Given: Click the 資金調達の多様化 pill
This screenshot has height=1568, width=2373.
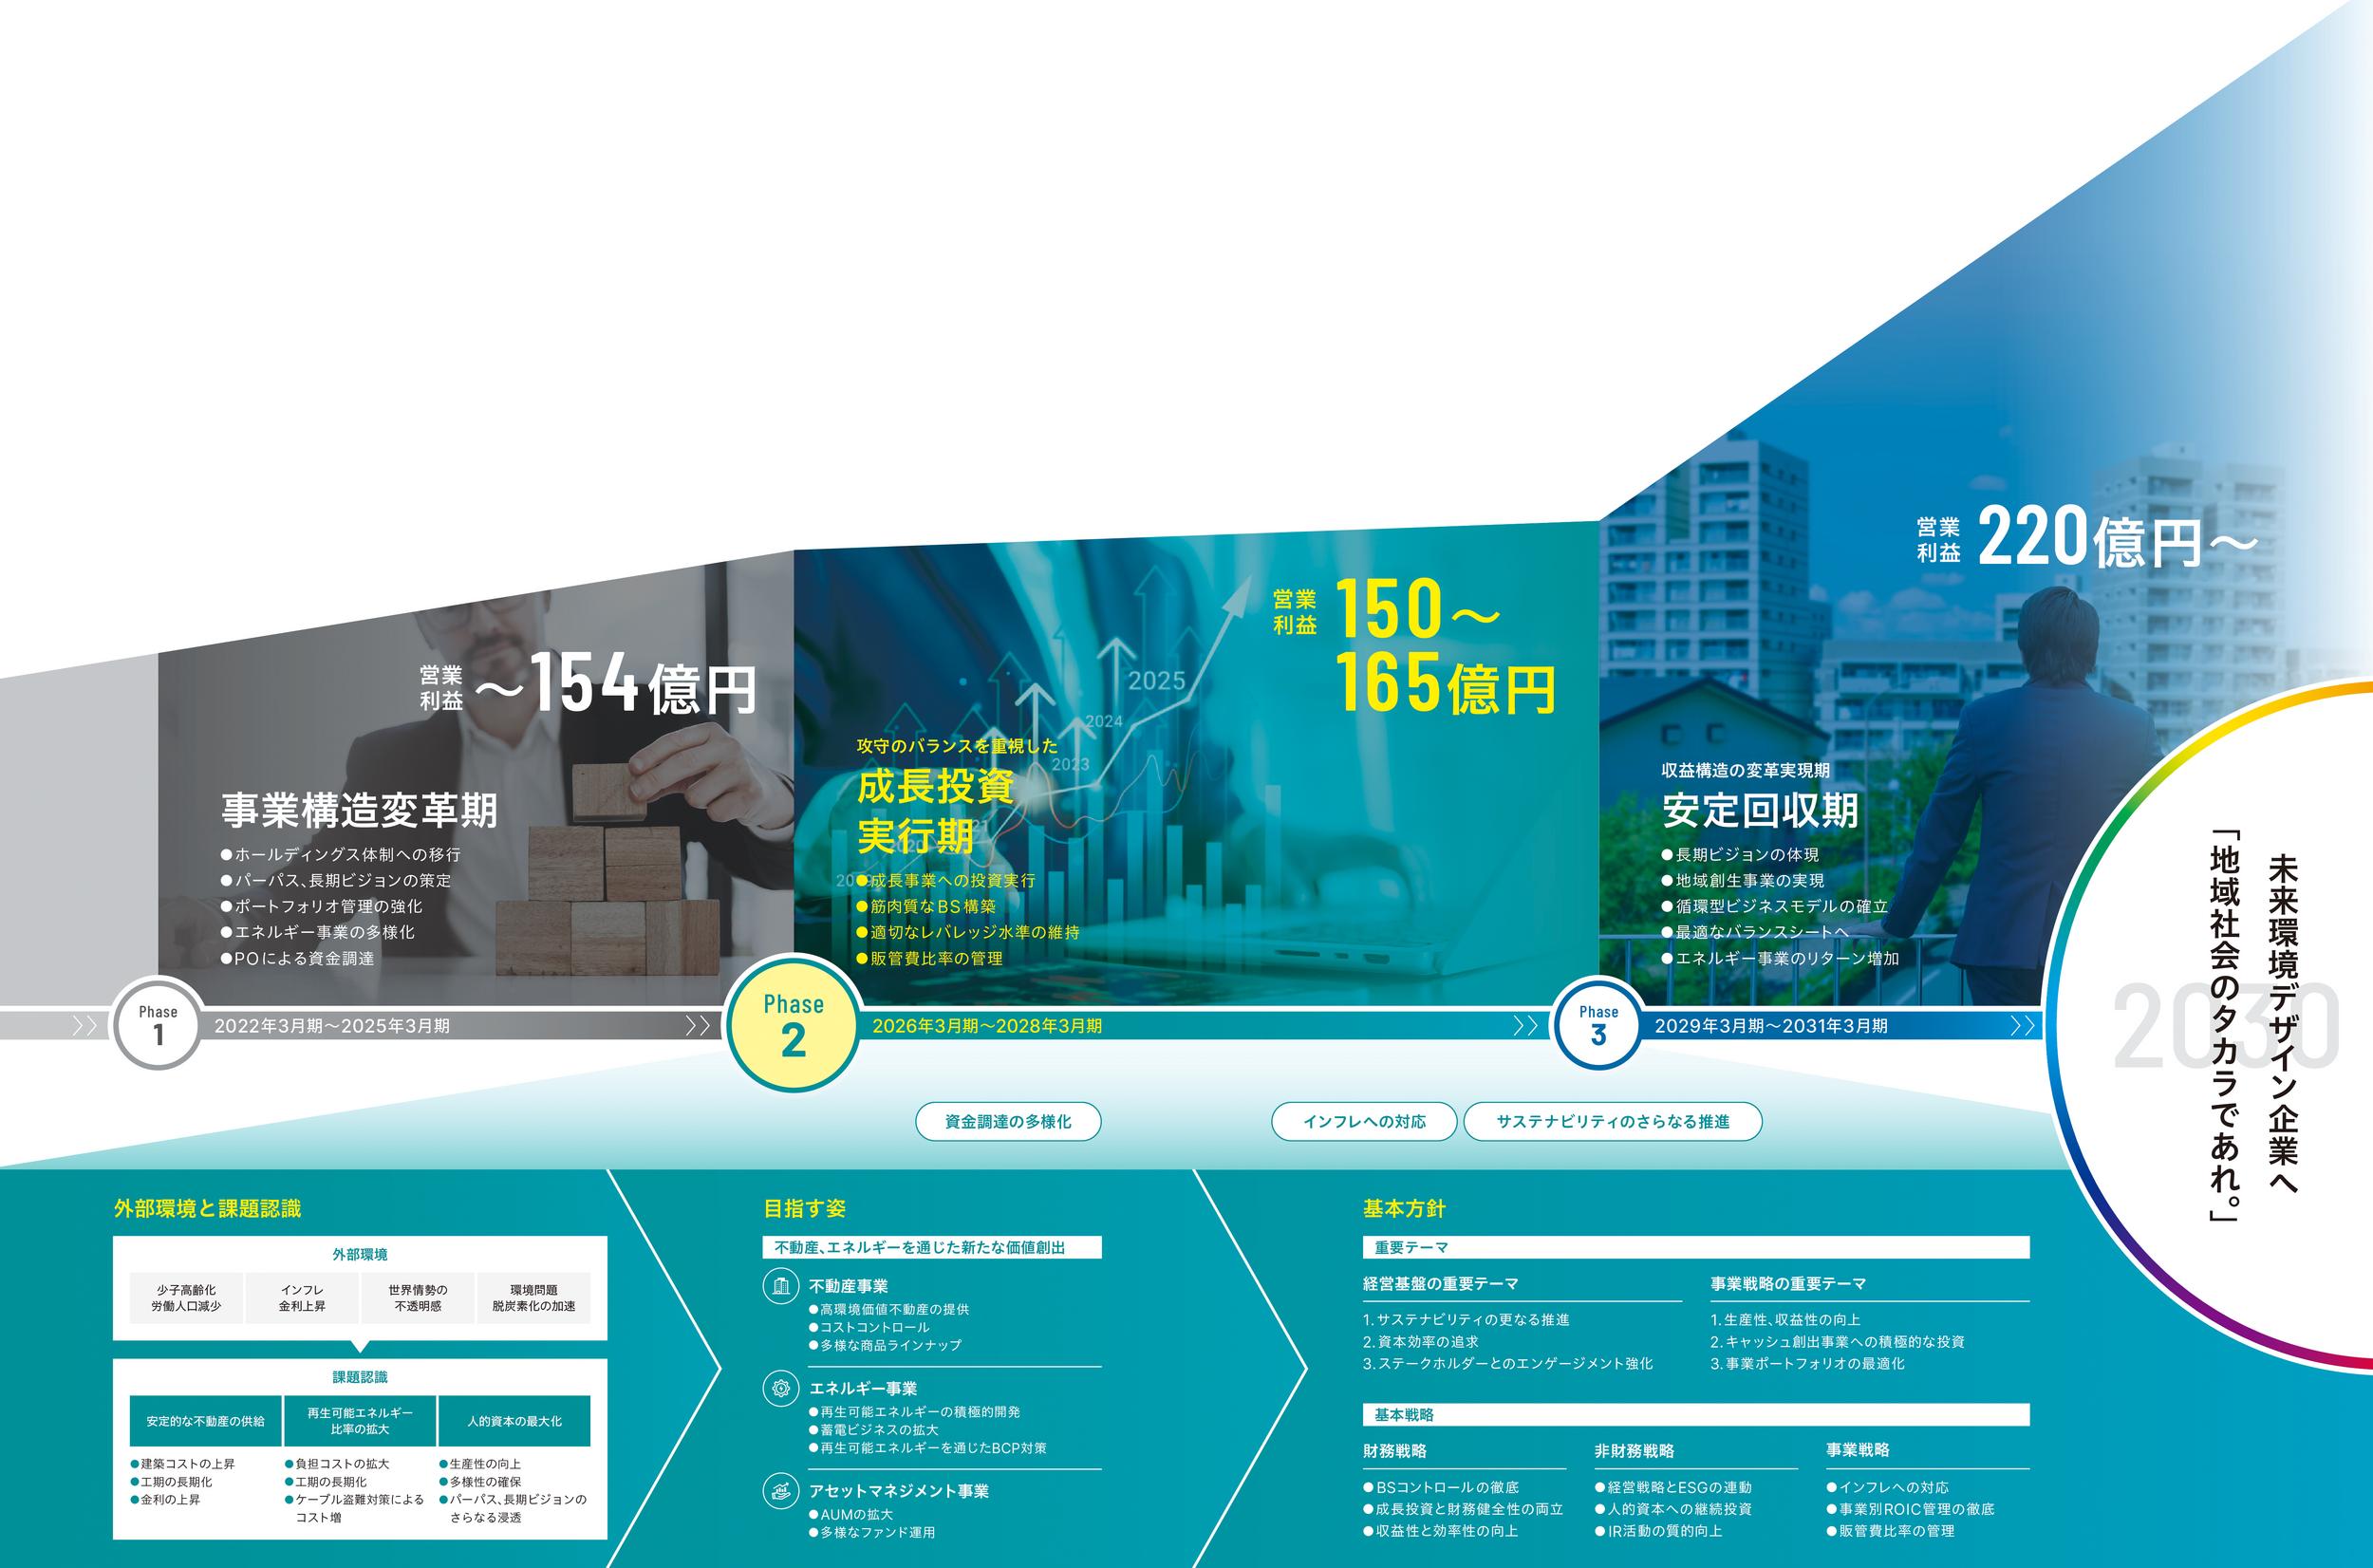Looking at the screenshot, I should (x=1008, y=1122).
